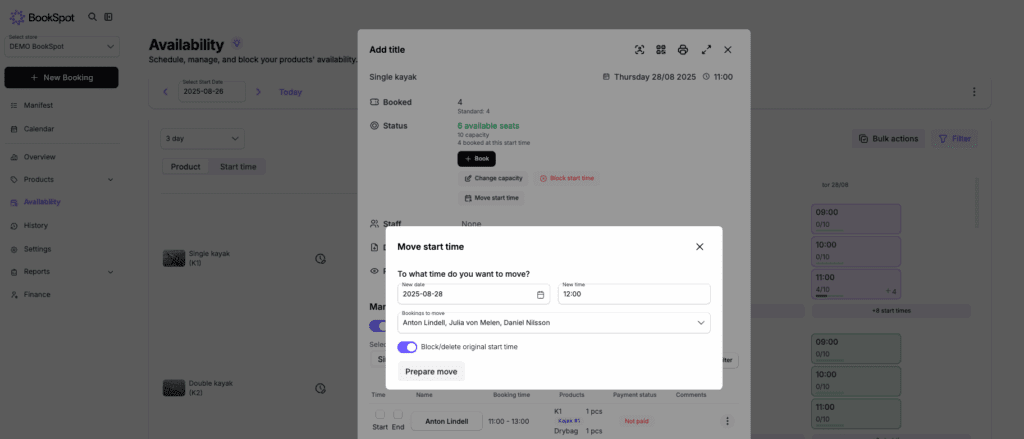Viewport: 1024px width, 439px height.
Task: Select Double kayak 10:00 green slot
Action: coord(856,381)
